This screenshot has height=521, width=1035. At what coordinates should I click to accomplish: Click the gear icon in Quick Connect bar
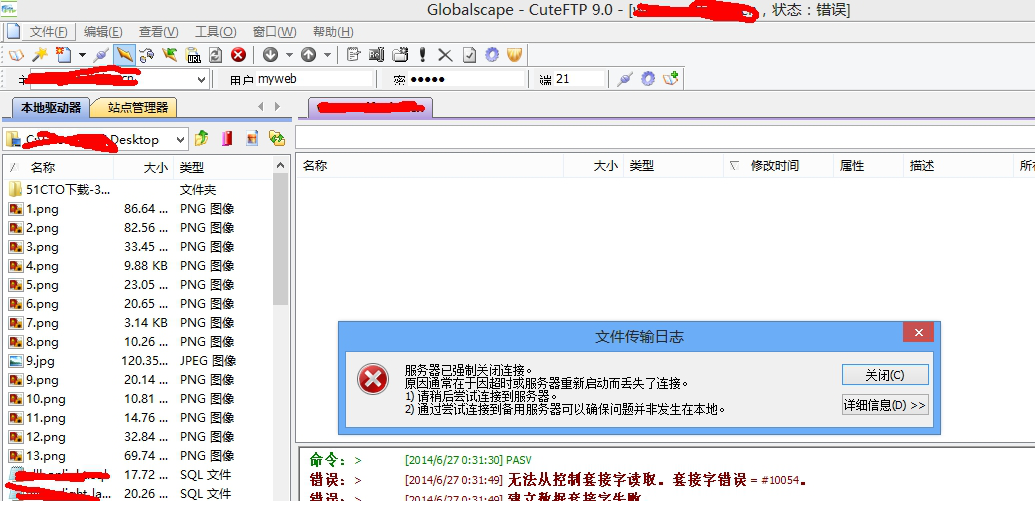648,79
